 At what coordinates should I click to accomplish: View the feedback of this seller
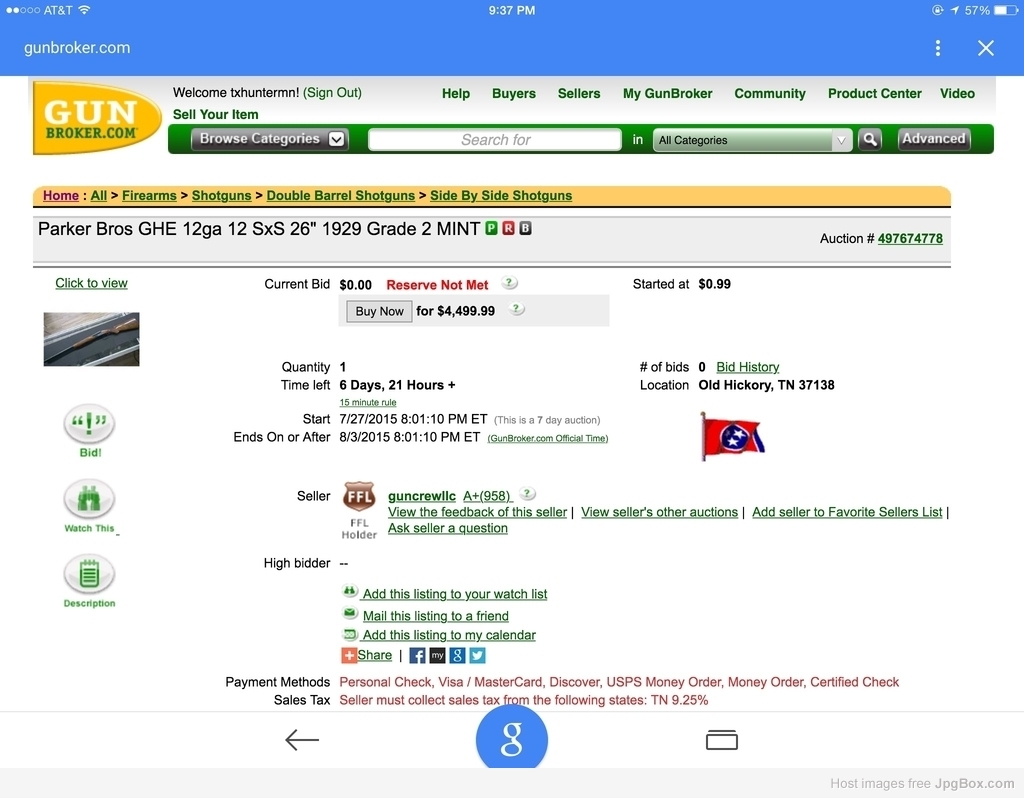[x=477, y=512]
